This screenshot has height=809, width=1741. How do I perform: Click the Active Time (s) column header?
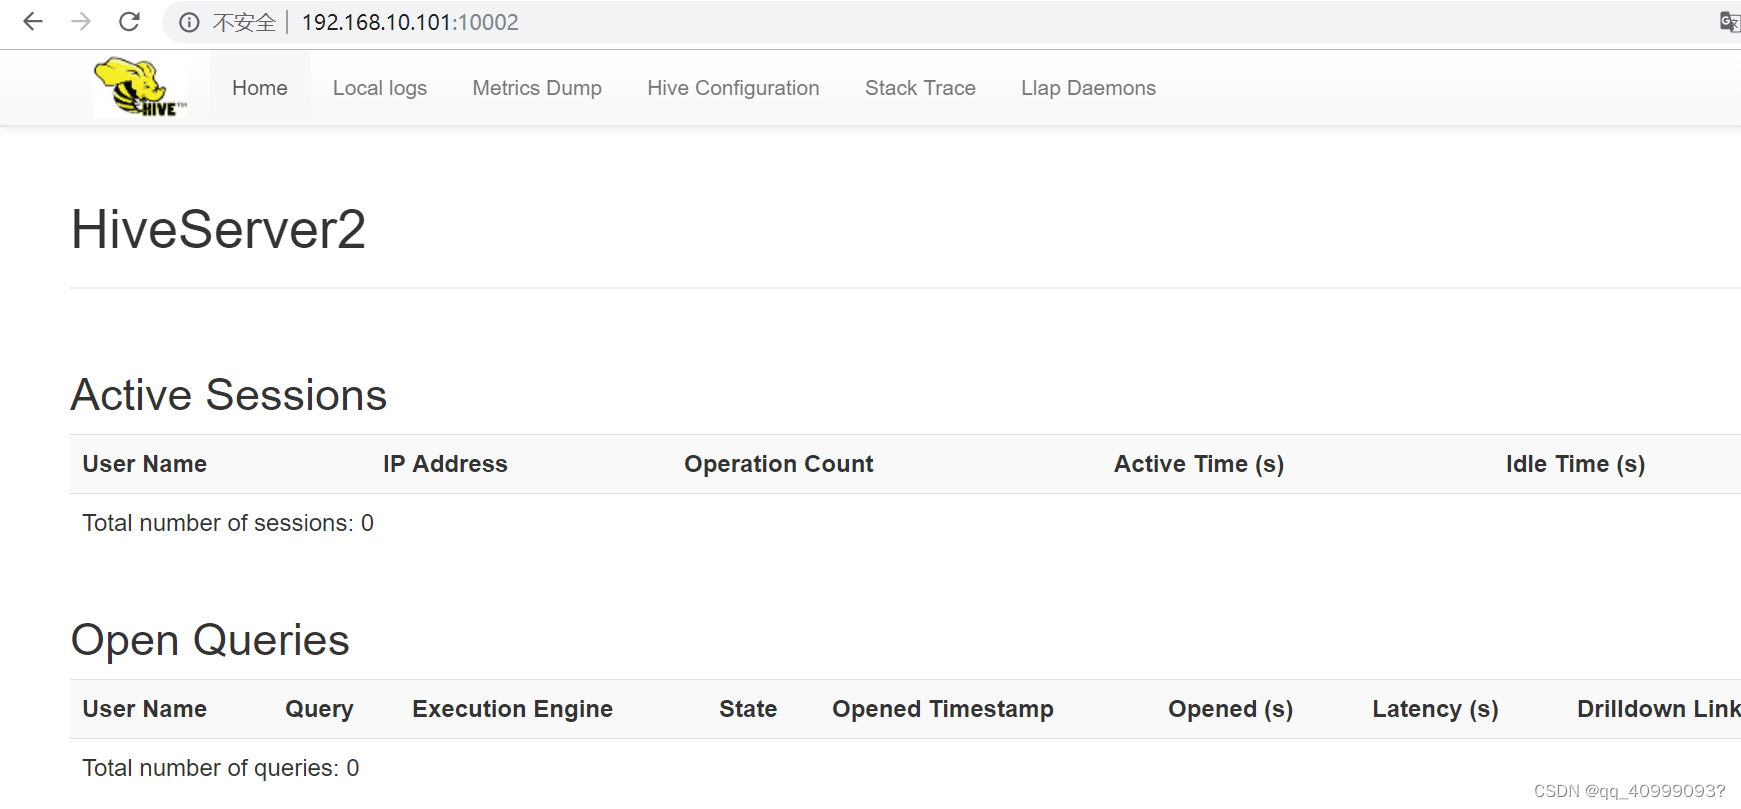click(1199, 464)
